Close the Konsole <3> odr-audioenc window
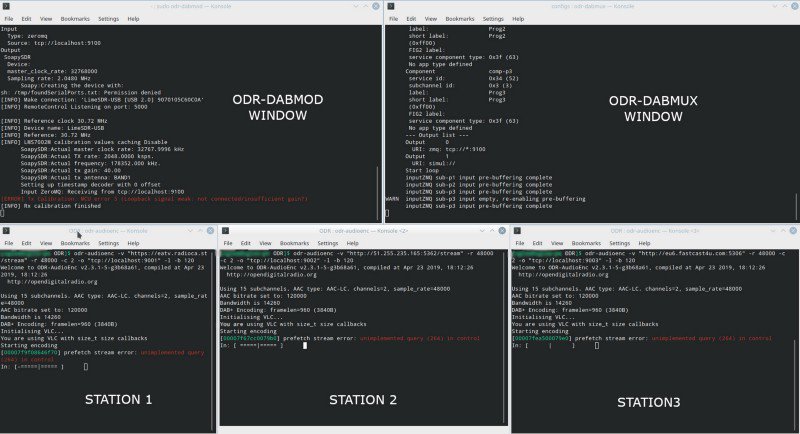The image size is (800, 434). (793, 231)
